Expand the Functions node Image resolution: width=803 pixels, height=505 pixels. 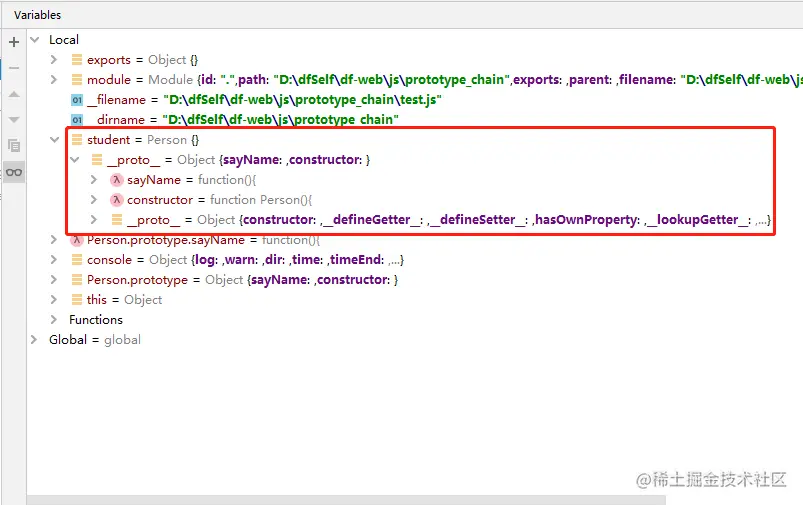click(54, 319)
